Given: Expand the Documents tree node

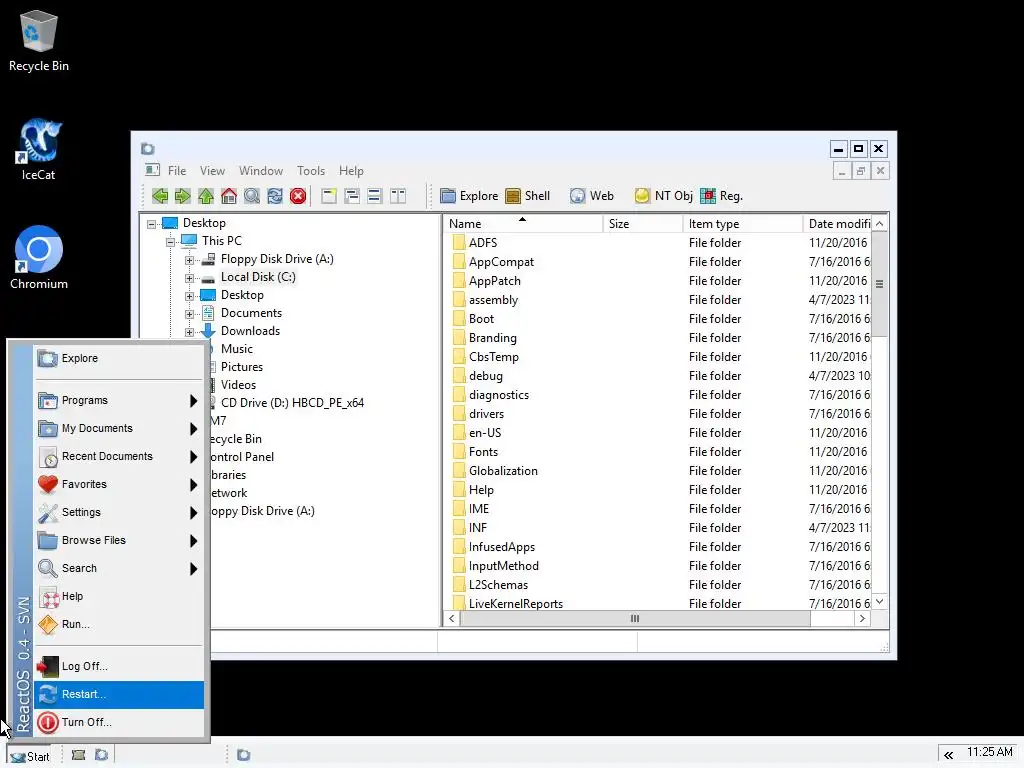Looking at the screenshot, I should pos(189,314).
